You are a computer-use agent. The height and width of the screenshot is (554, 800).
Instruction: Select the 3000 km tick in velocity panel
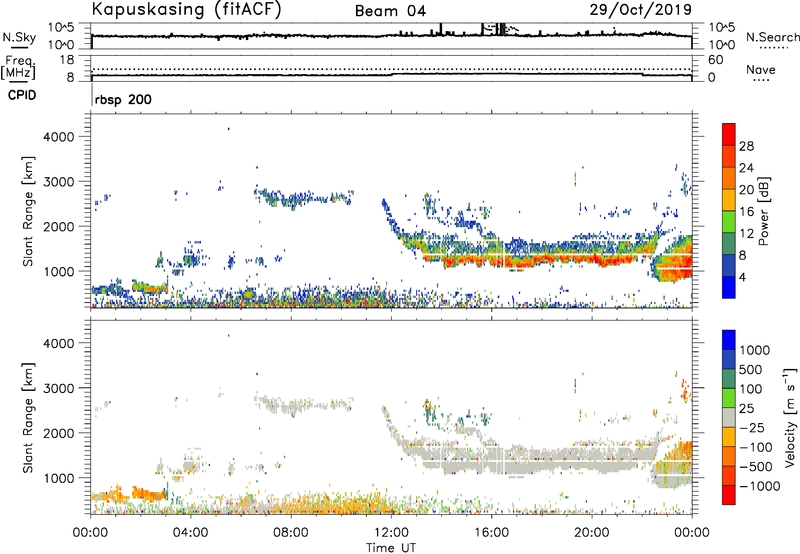click(58, 388)
